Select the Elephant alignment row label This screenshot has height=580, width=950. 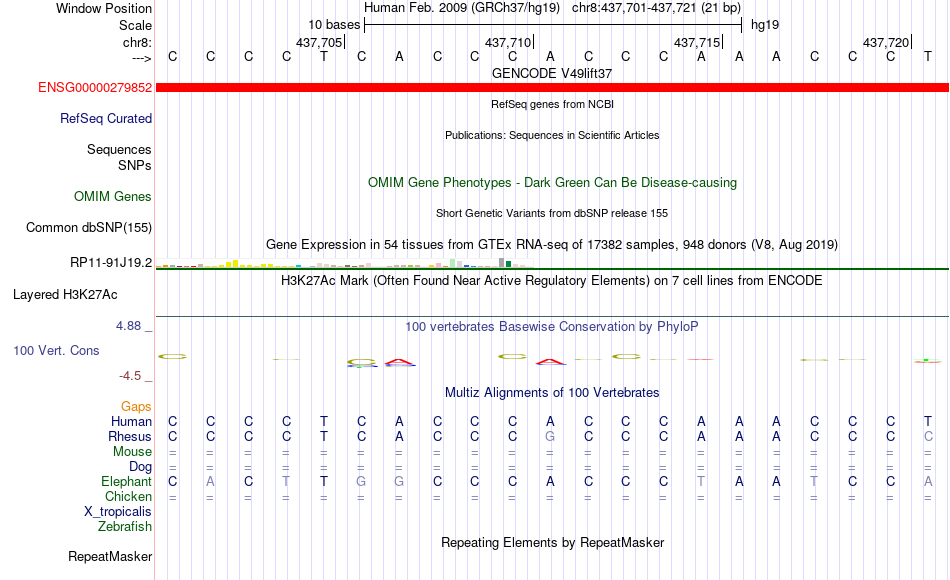(x=126, y=481)
